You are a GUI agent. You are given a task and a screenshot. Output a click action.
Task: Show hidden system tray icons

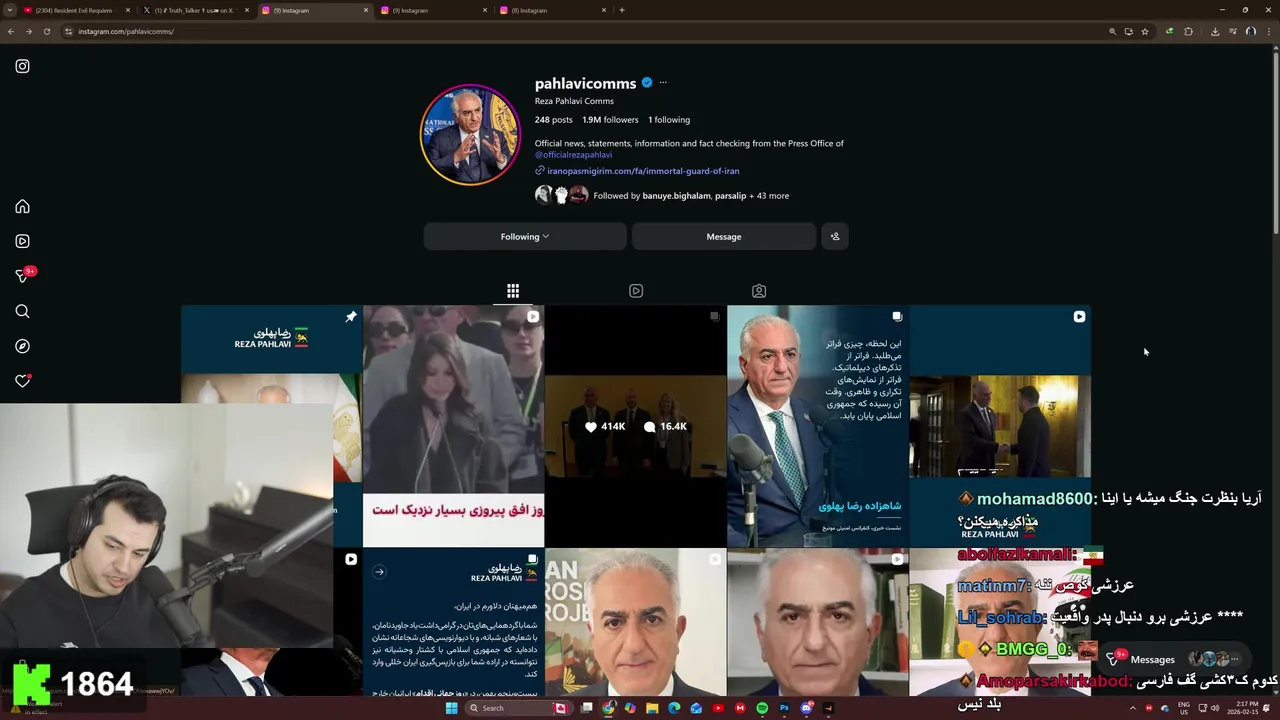tap(1132, 708)
